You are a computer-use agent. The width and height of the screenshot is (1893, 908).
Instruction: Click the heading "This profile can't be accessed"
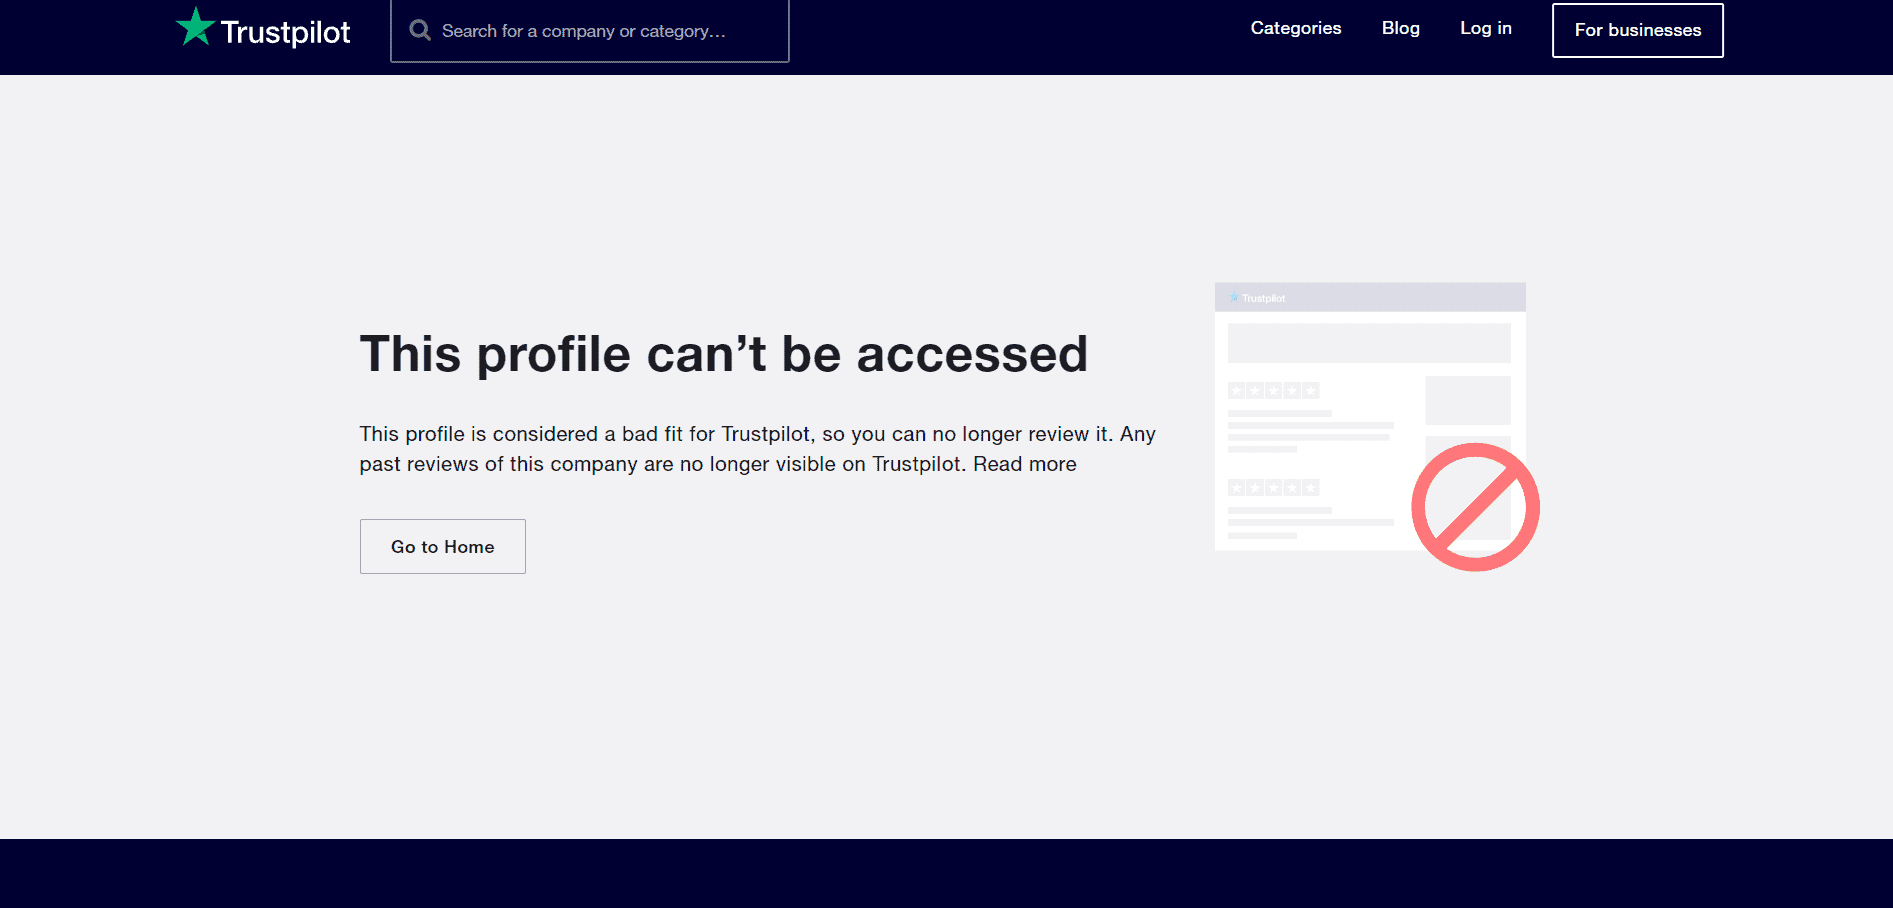click(x=724, y=354)
